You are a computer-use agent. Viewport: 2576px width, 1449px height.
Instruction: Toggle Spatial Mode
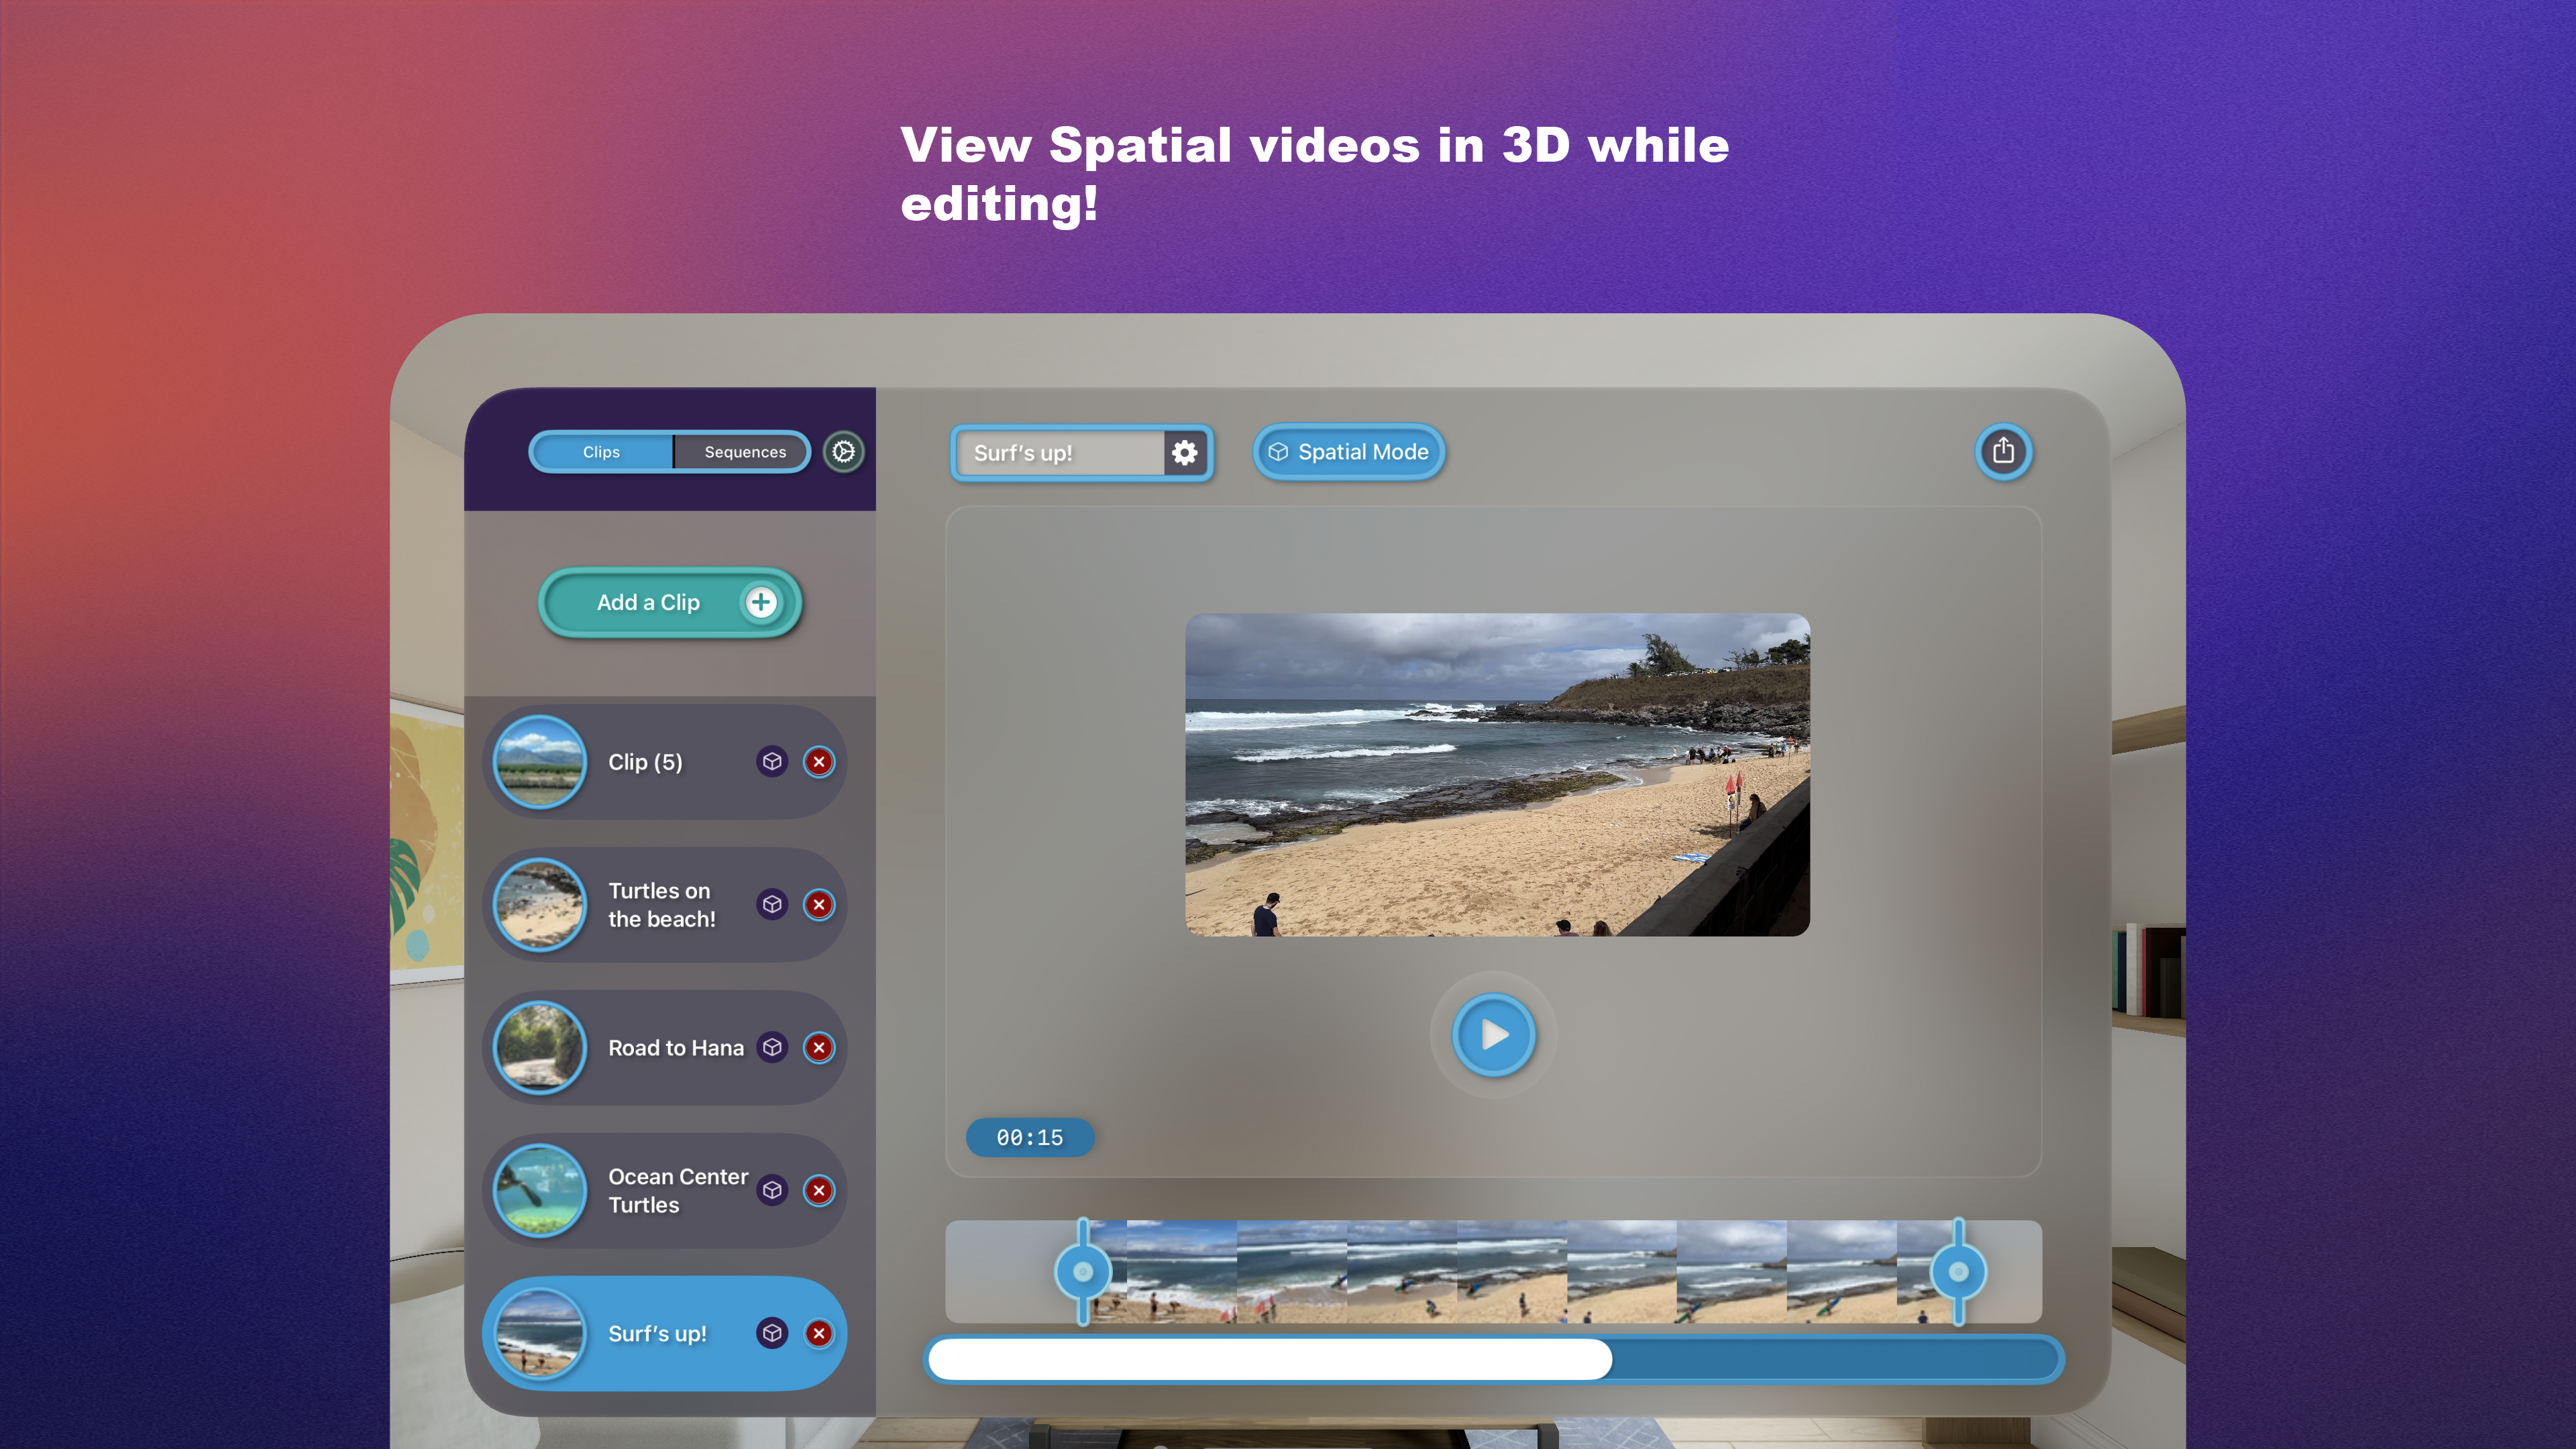point(1349,452)
